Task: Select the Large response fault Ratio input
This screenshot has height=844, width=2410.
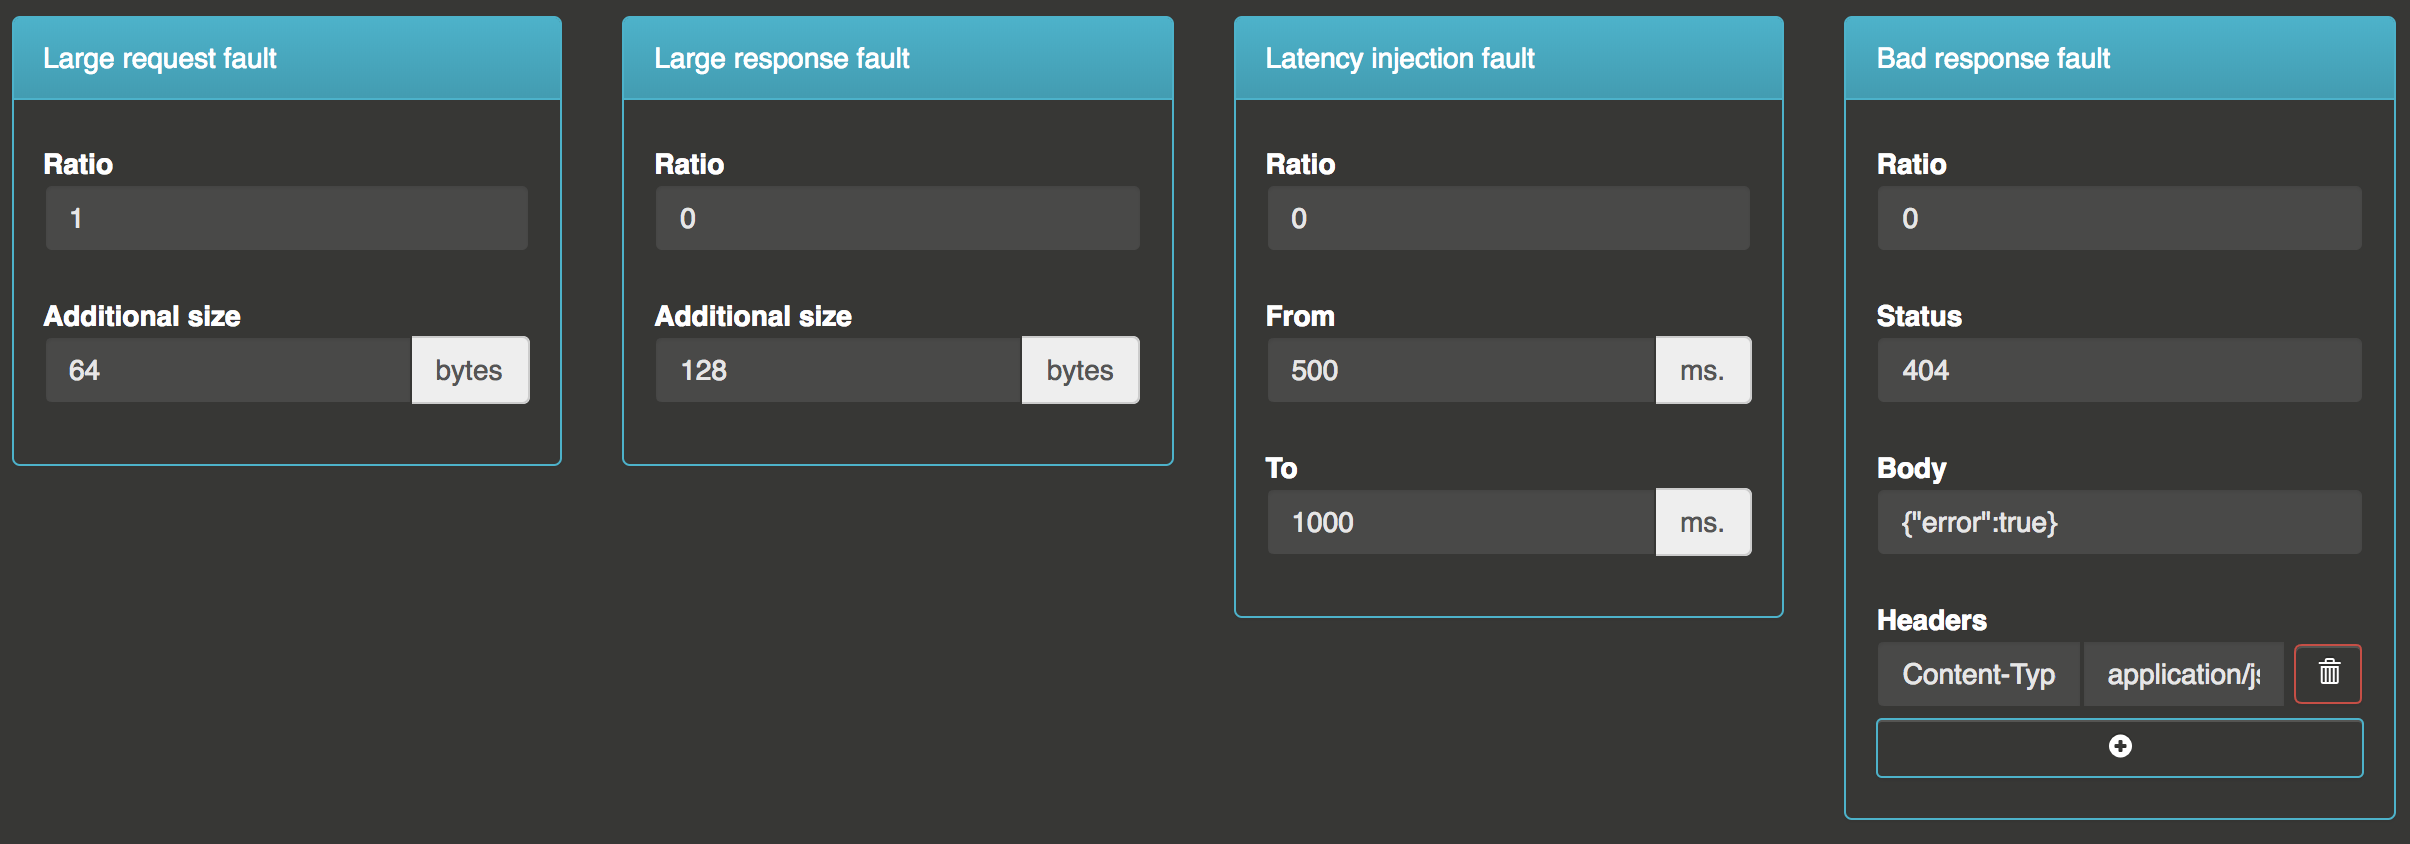Action: pyautogui.click(x=897, y=218)
